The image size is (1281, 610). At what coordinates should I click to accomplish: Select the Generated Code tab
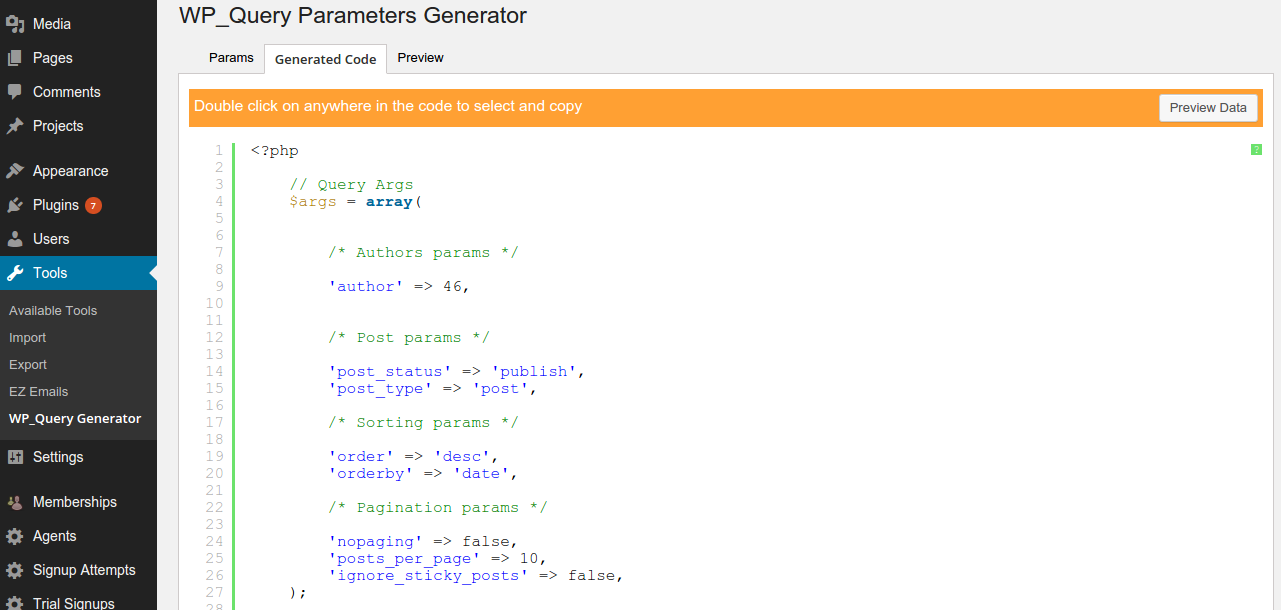[x=325, y=59]
